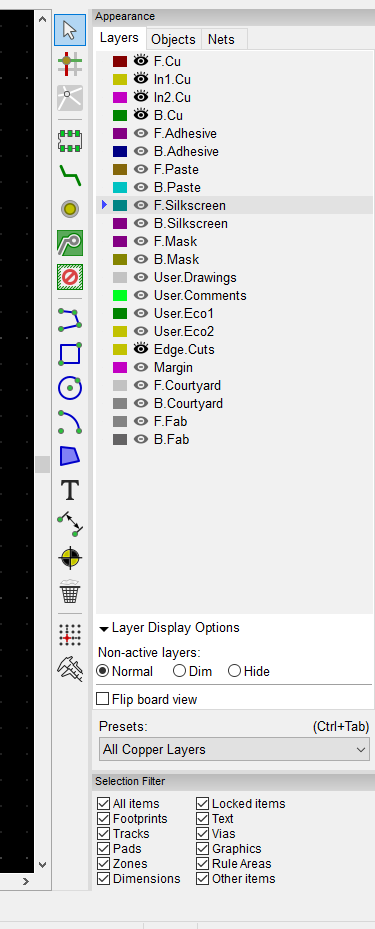Screen dimensions: 375x929
Task: Switch to the Objects tab
Action: pos(174,39)
